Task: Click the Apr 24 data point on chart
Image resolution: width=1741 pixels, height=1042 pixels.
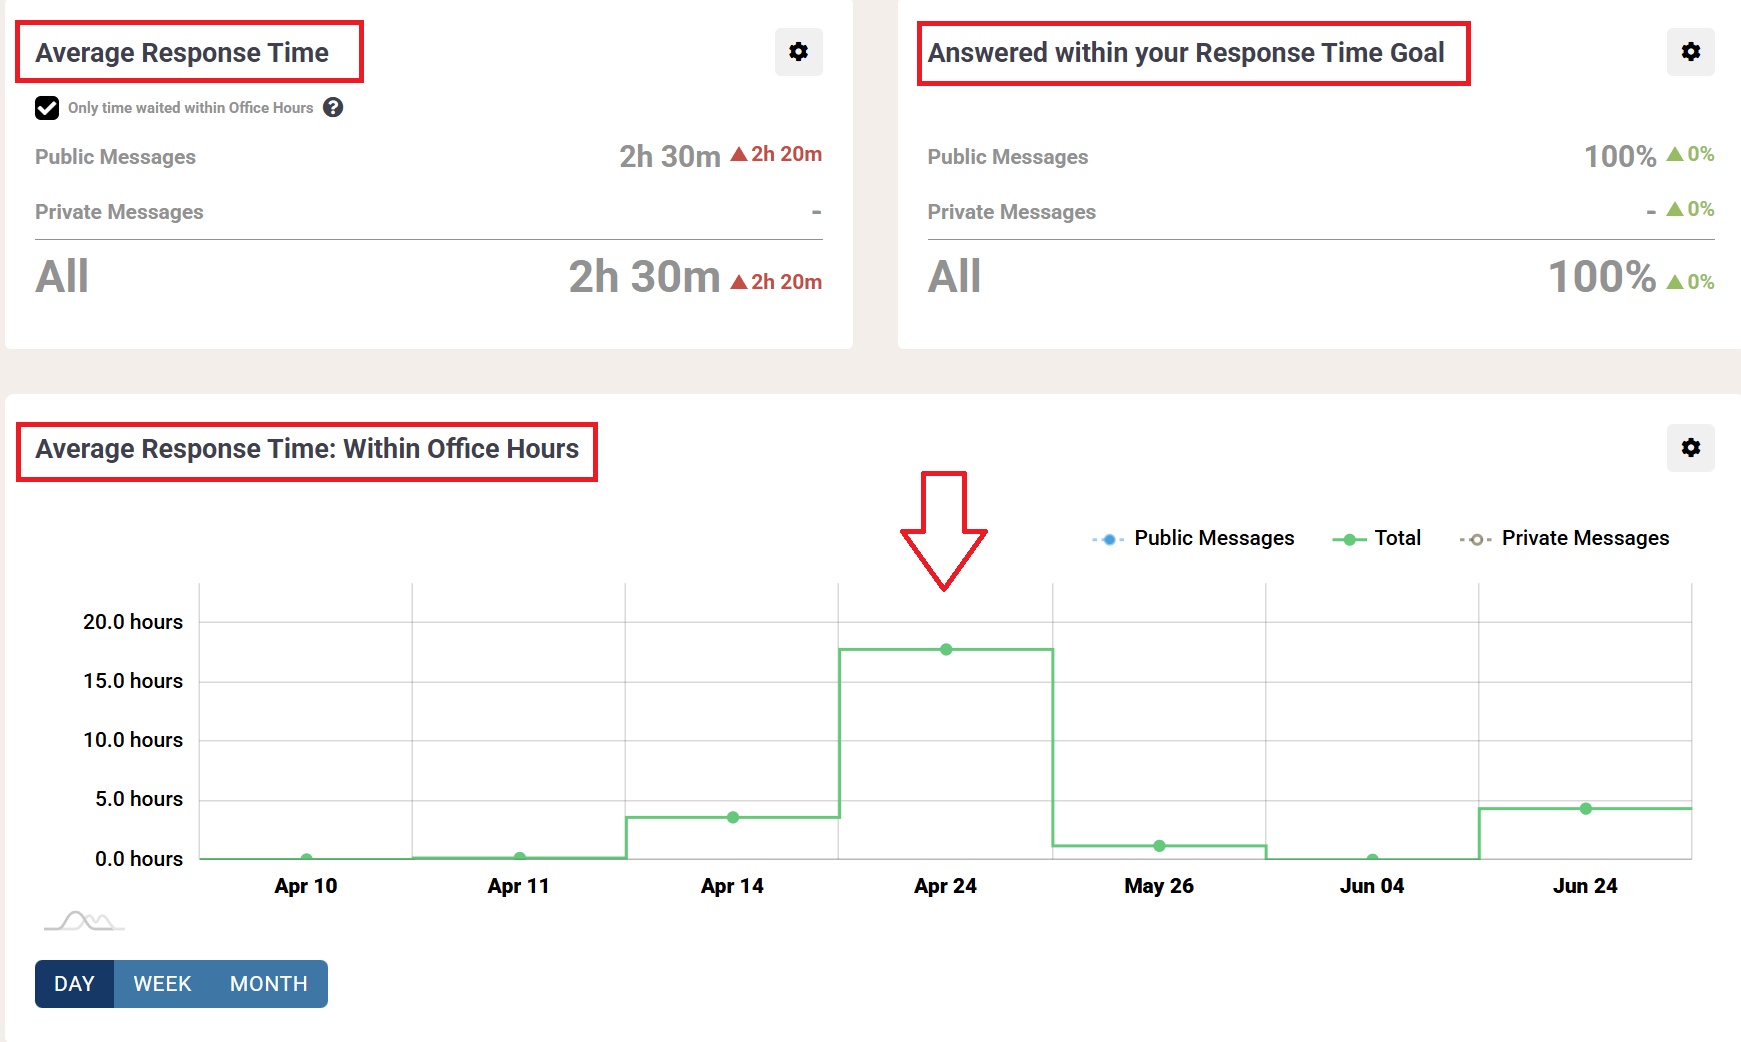Action: click(946, 650)
